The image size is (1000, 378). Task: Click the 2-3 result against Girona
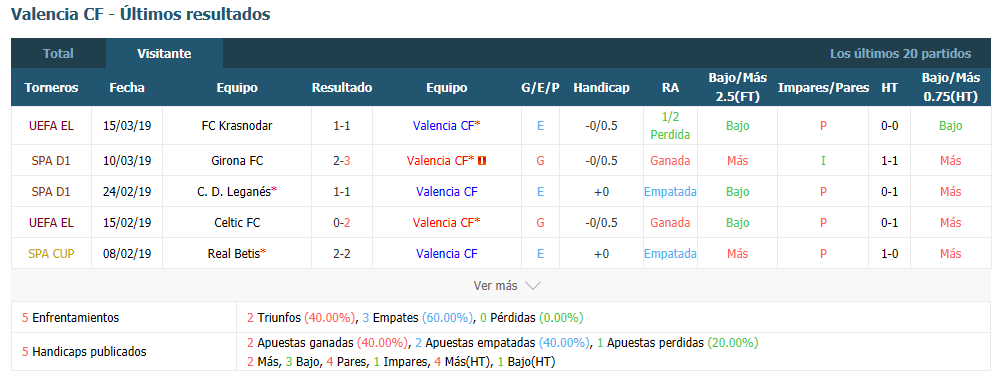(x=341, y=161)
